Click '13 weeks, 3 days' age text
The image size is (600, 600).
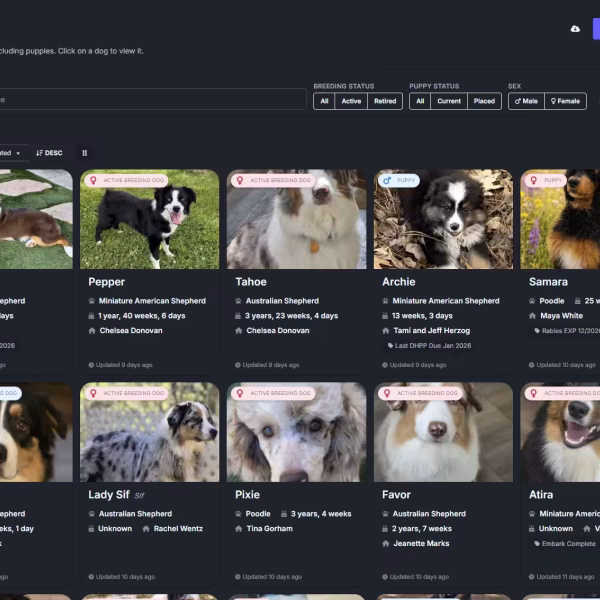coord(422,316)
